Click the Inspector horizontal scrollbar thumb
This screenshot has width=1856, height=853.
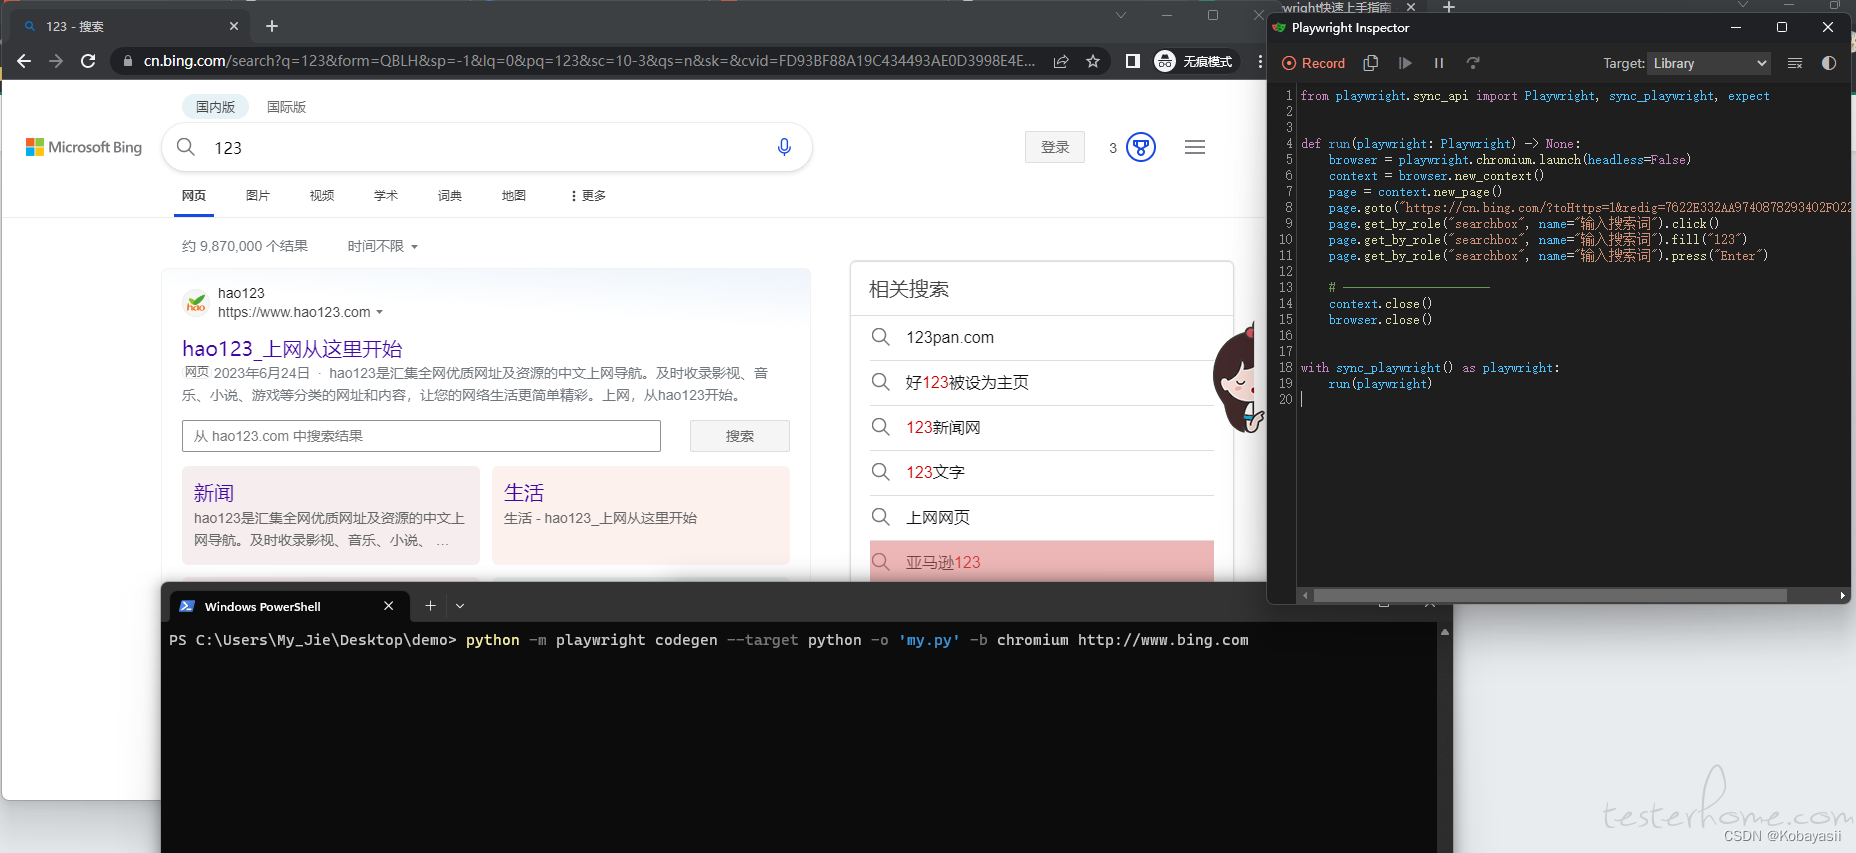[1550, 595]
